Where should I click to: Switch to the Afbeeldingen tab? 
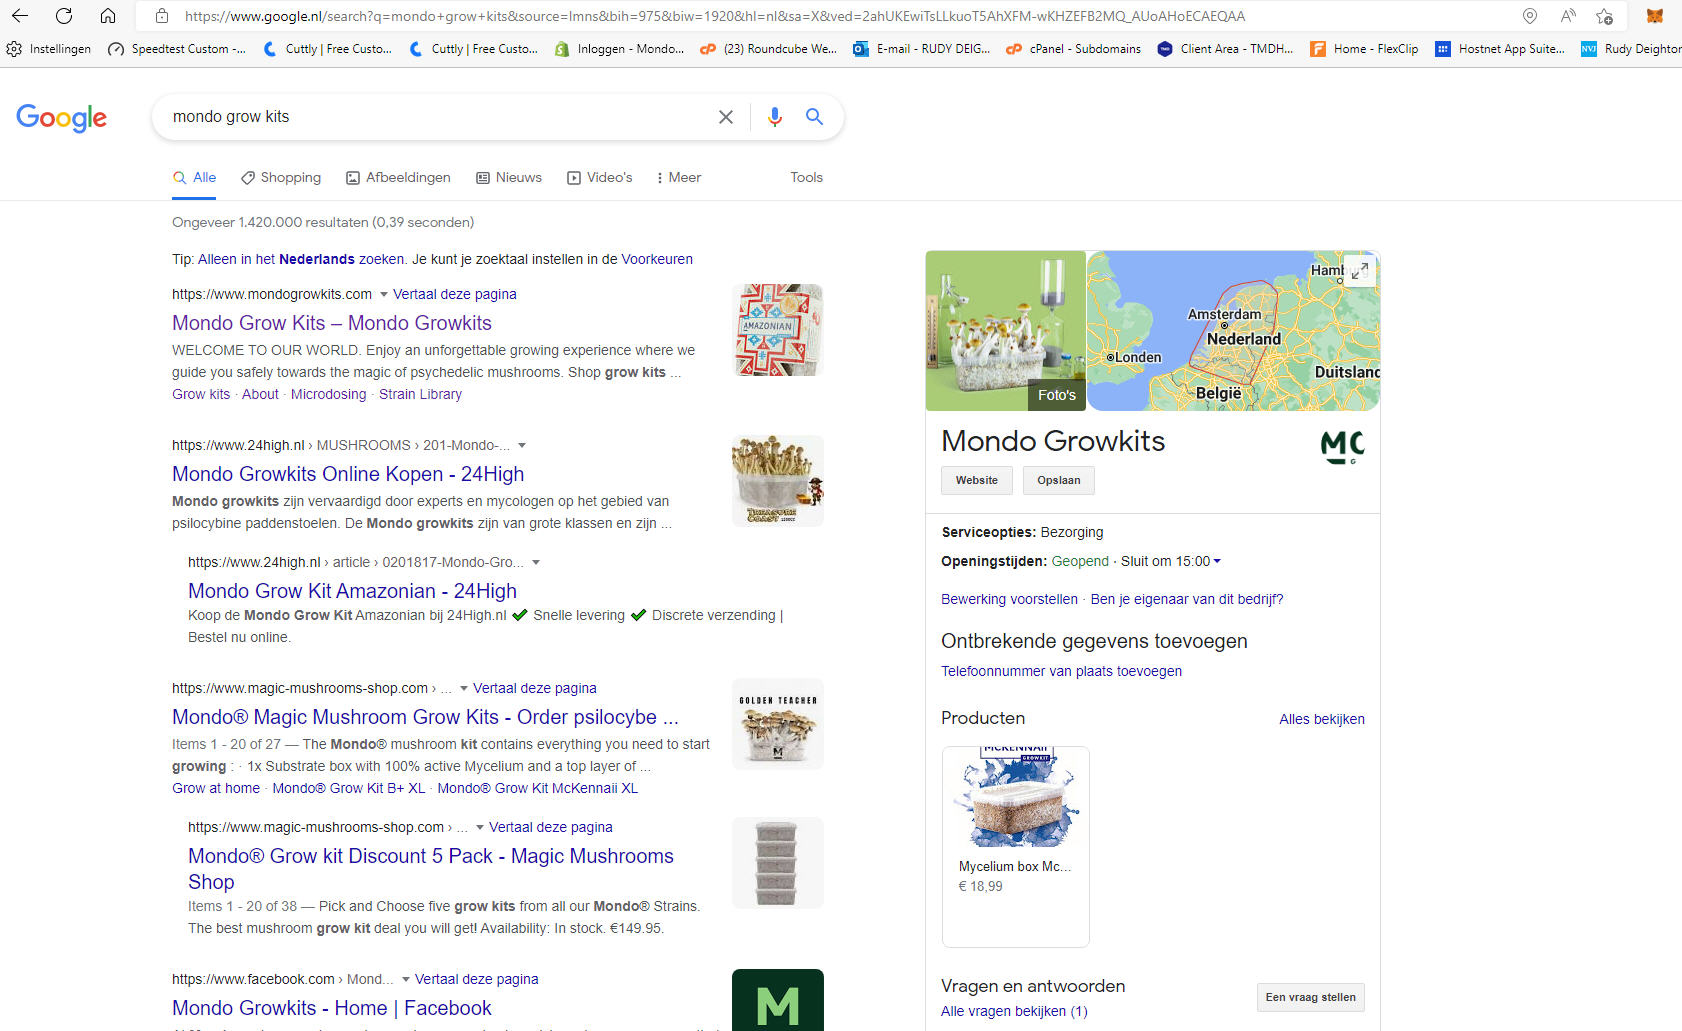click(x=398, y=177)
